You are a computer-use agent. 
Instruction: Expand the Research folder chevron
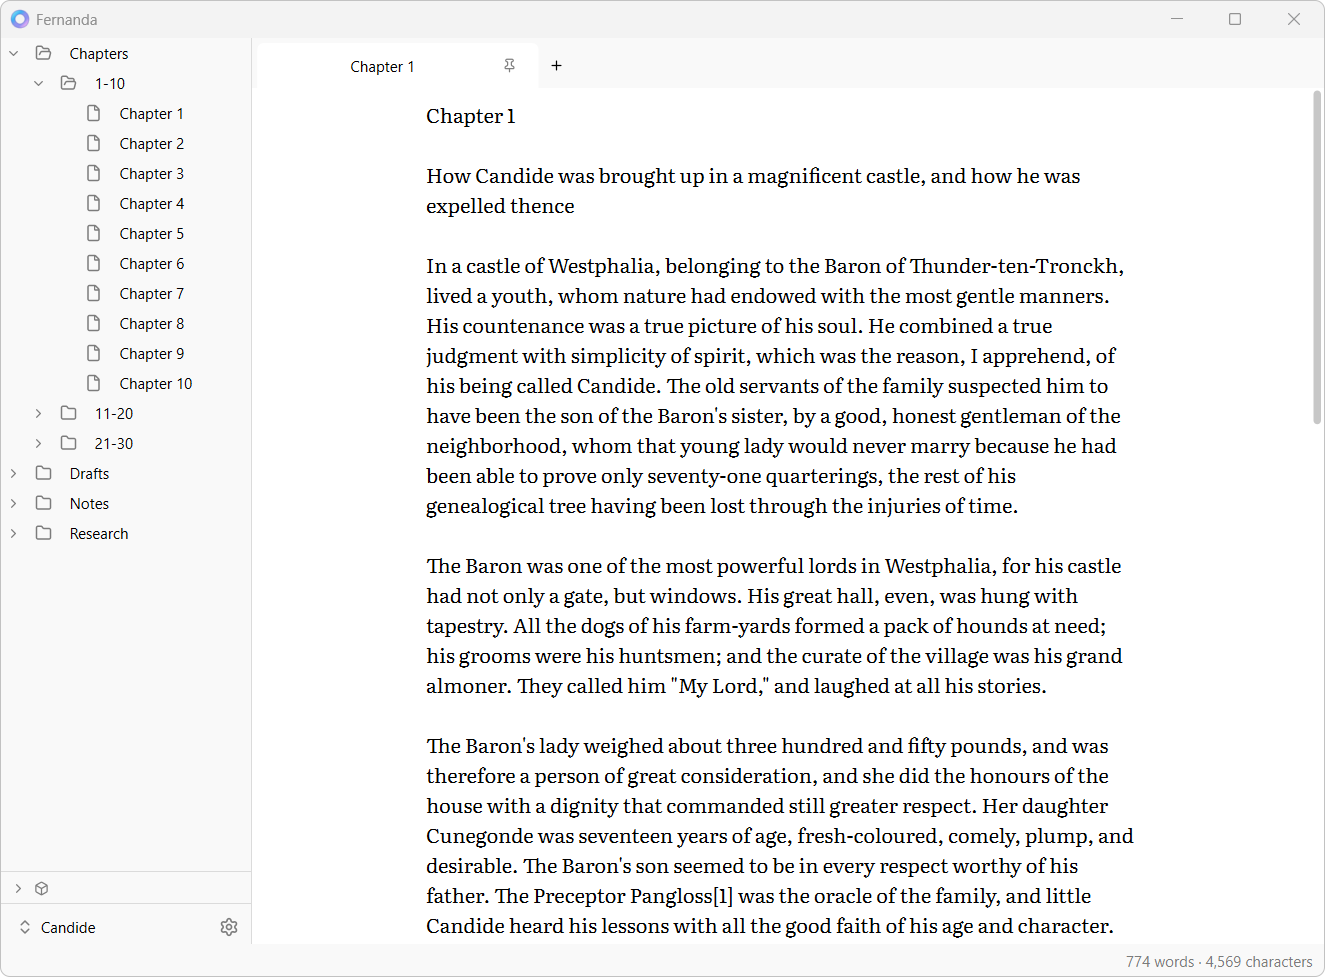14,533
